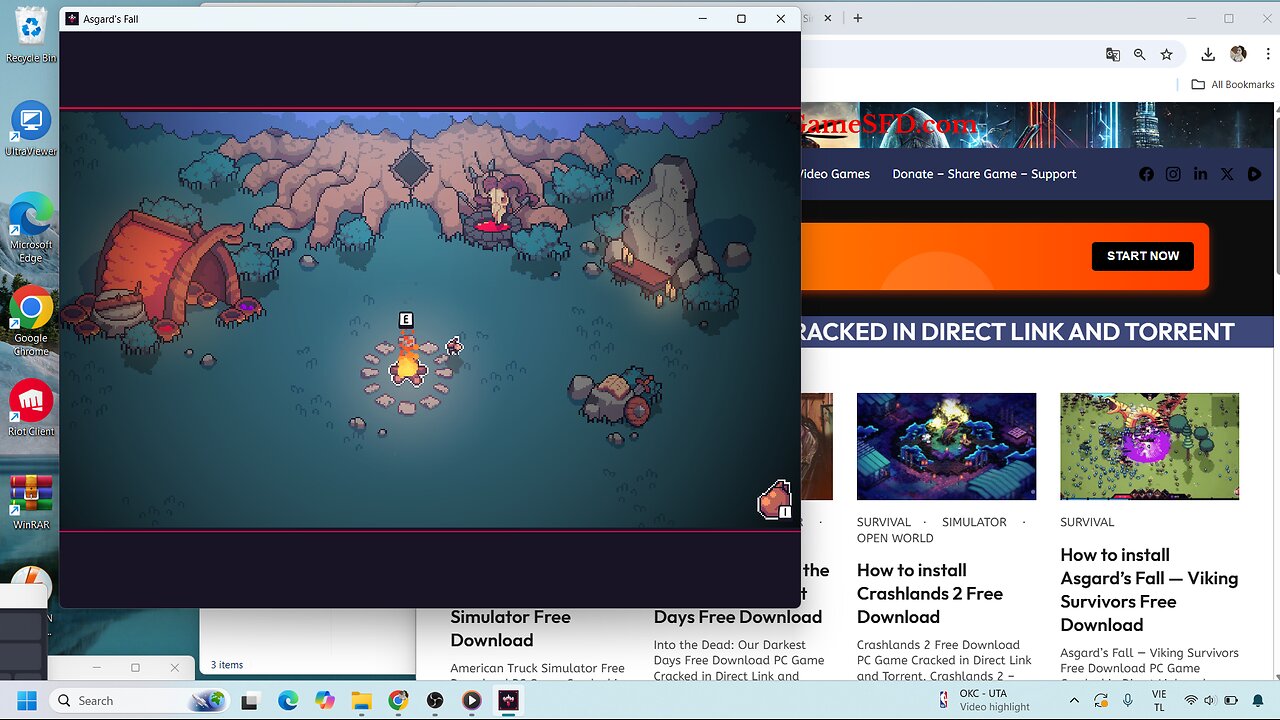Click the GameSFD.com site logo
Screen dimensions: 1280x720
coord(888,124)
